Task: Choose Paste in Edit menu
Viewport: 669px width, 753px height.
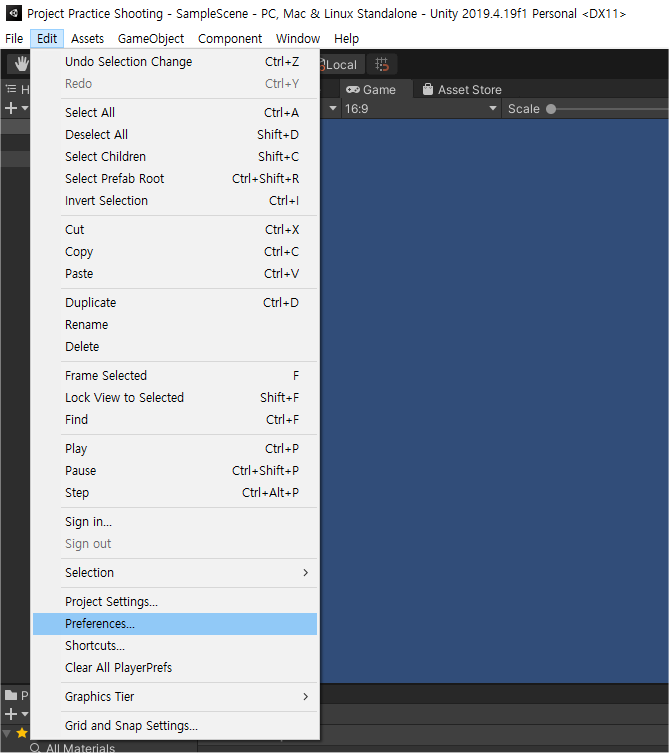Action: pyautogui.click(x=175, y=274)
